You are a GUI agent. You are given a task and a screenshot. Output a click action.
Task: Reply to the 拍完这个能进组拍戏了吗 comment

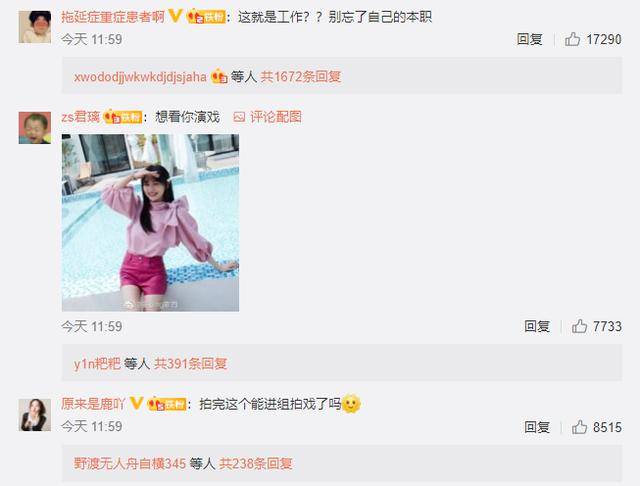tap(537, 427)
